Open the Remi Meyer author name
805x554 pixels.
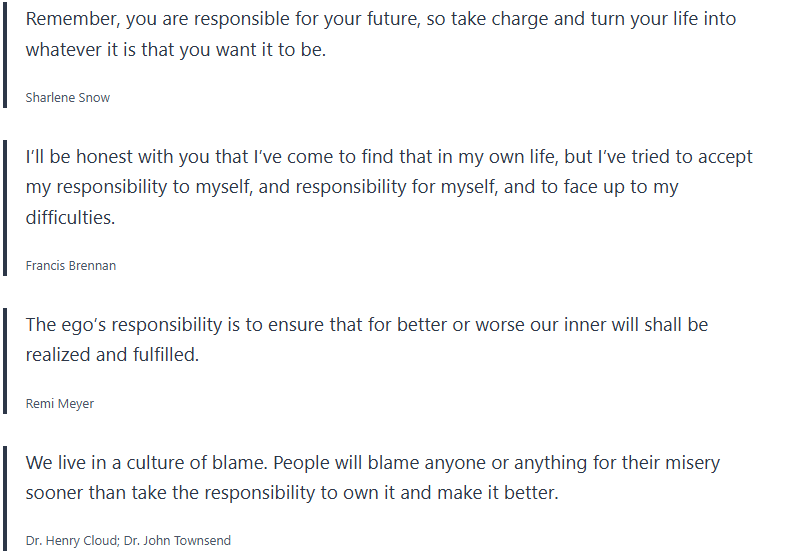[x=58, y=404]
